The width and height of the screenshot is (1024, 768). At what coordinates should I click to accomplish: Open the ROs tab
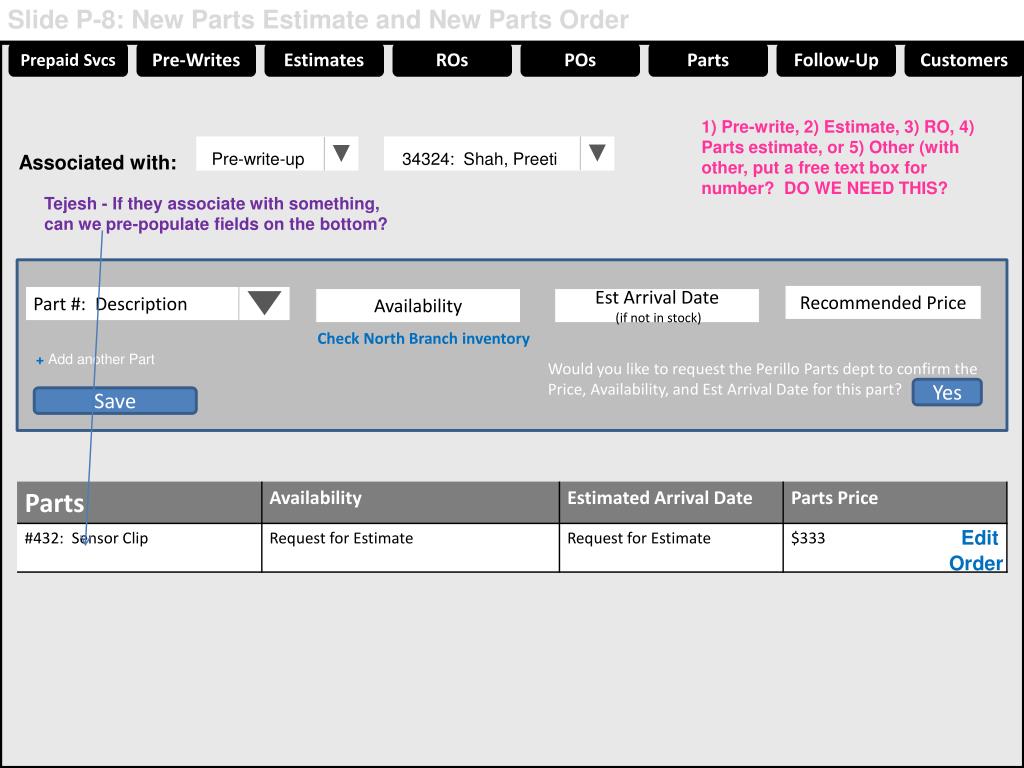[452, 60]
